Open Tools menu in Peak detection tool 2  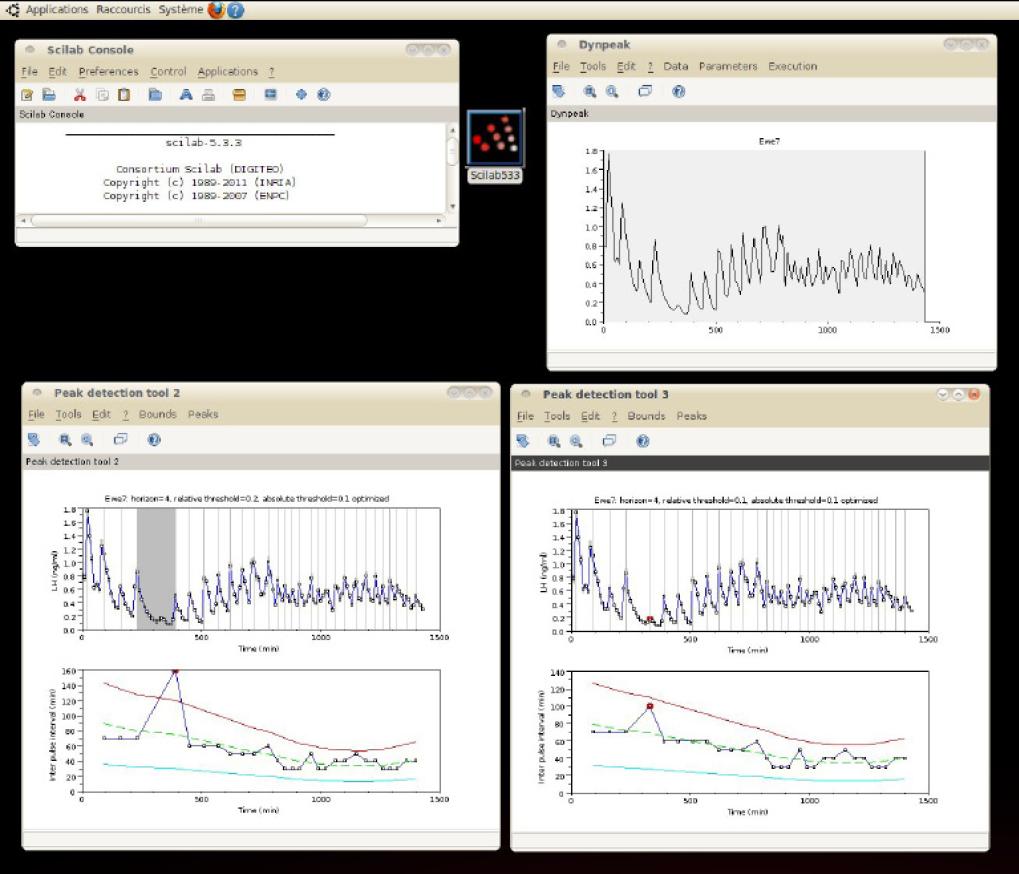(68, 415)
